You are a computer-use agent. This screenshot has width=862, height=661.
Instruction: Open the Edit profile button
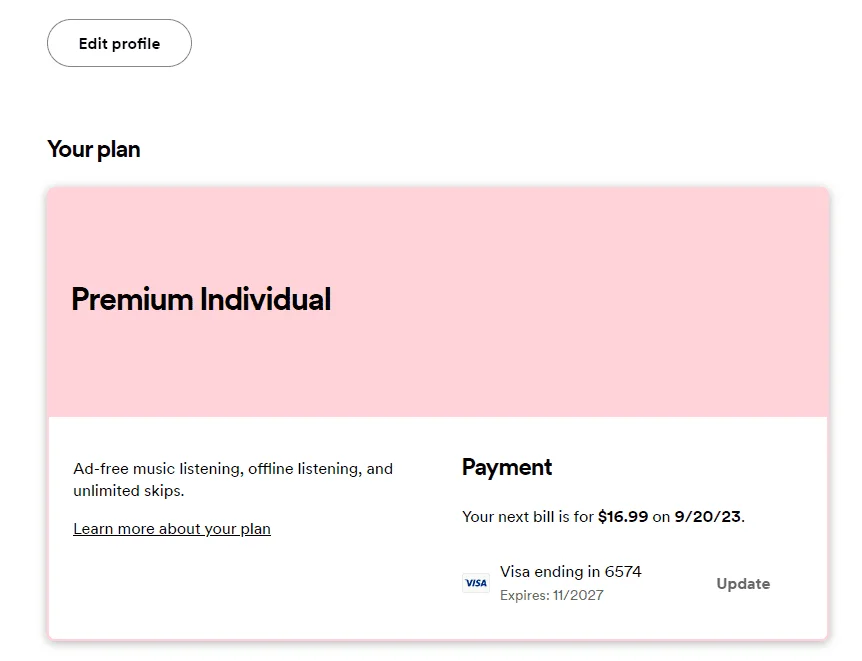coord(119,43)
